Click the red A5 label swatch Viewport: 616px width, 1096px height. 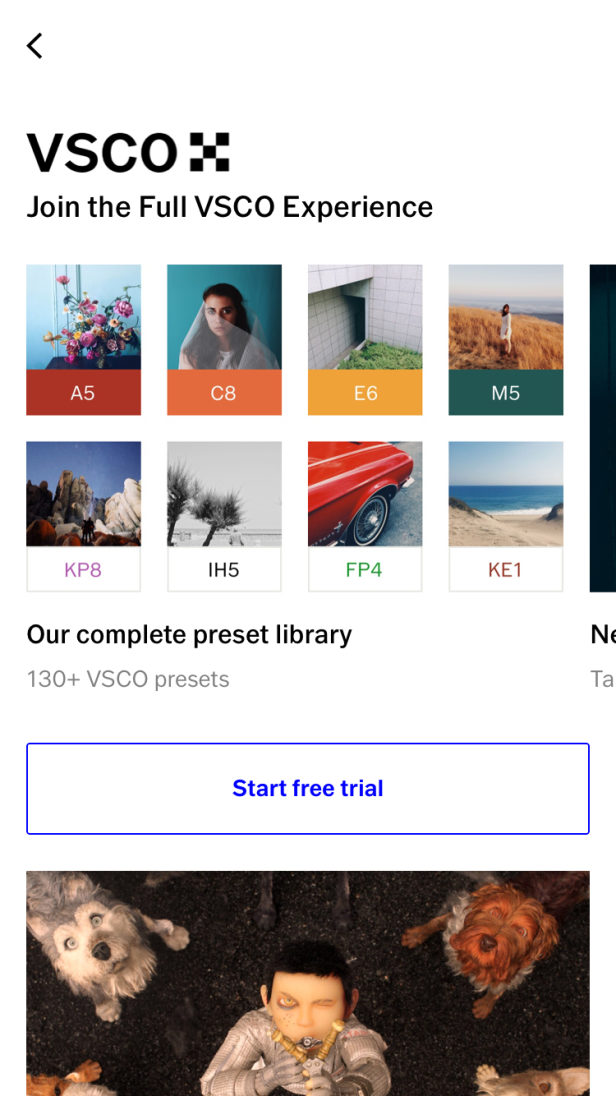pyautogui.click(x=83, y=393)
